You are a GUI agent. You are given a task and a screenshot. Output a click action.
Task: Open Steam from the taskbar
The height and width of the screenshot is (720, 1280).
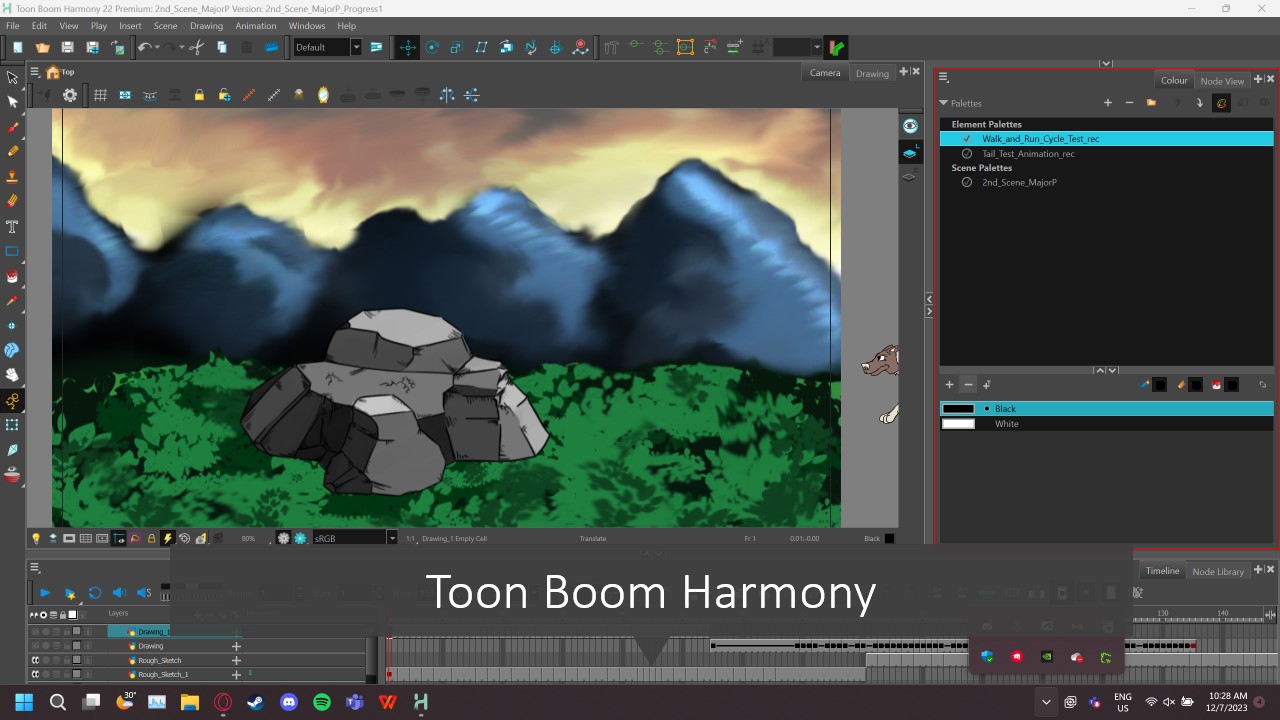[x=256, y=702]
